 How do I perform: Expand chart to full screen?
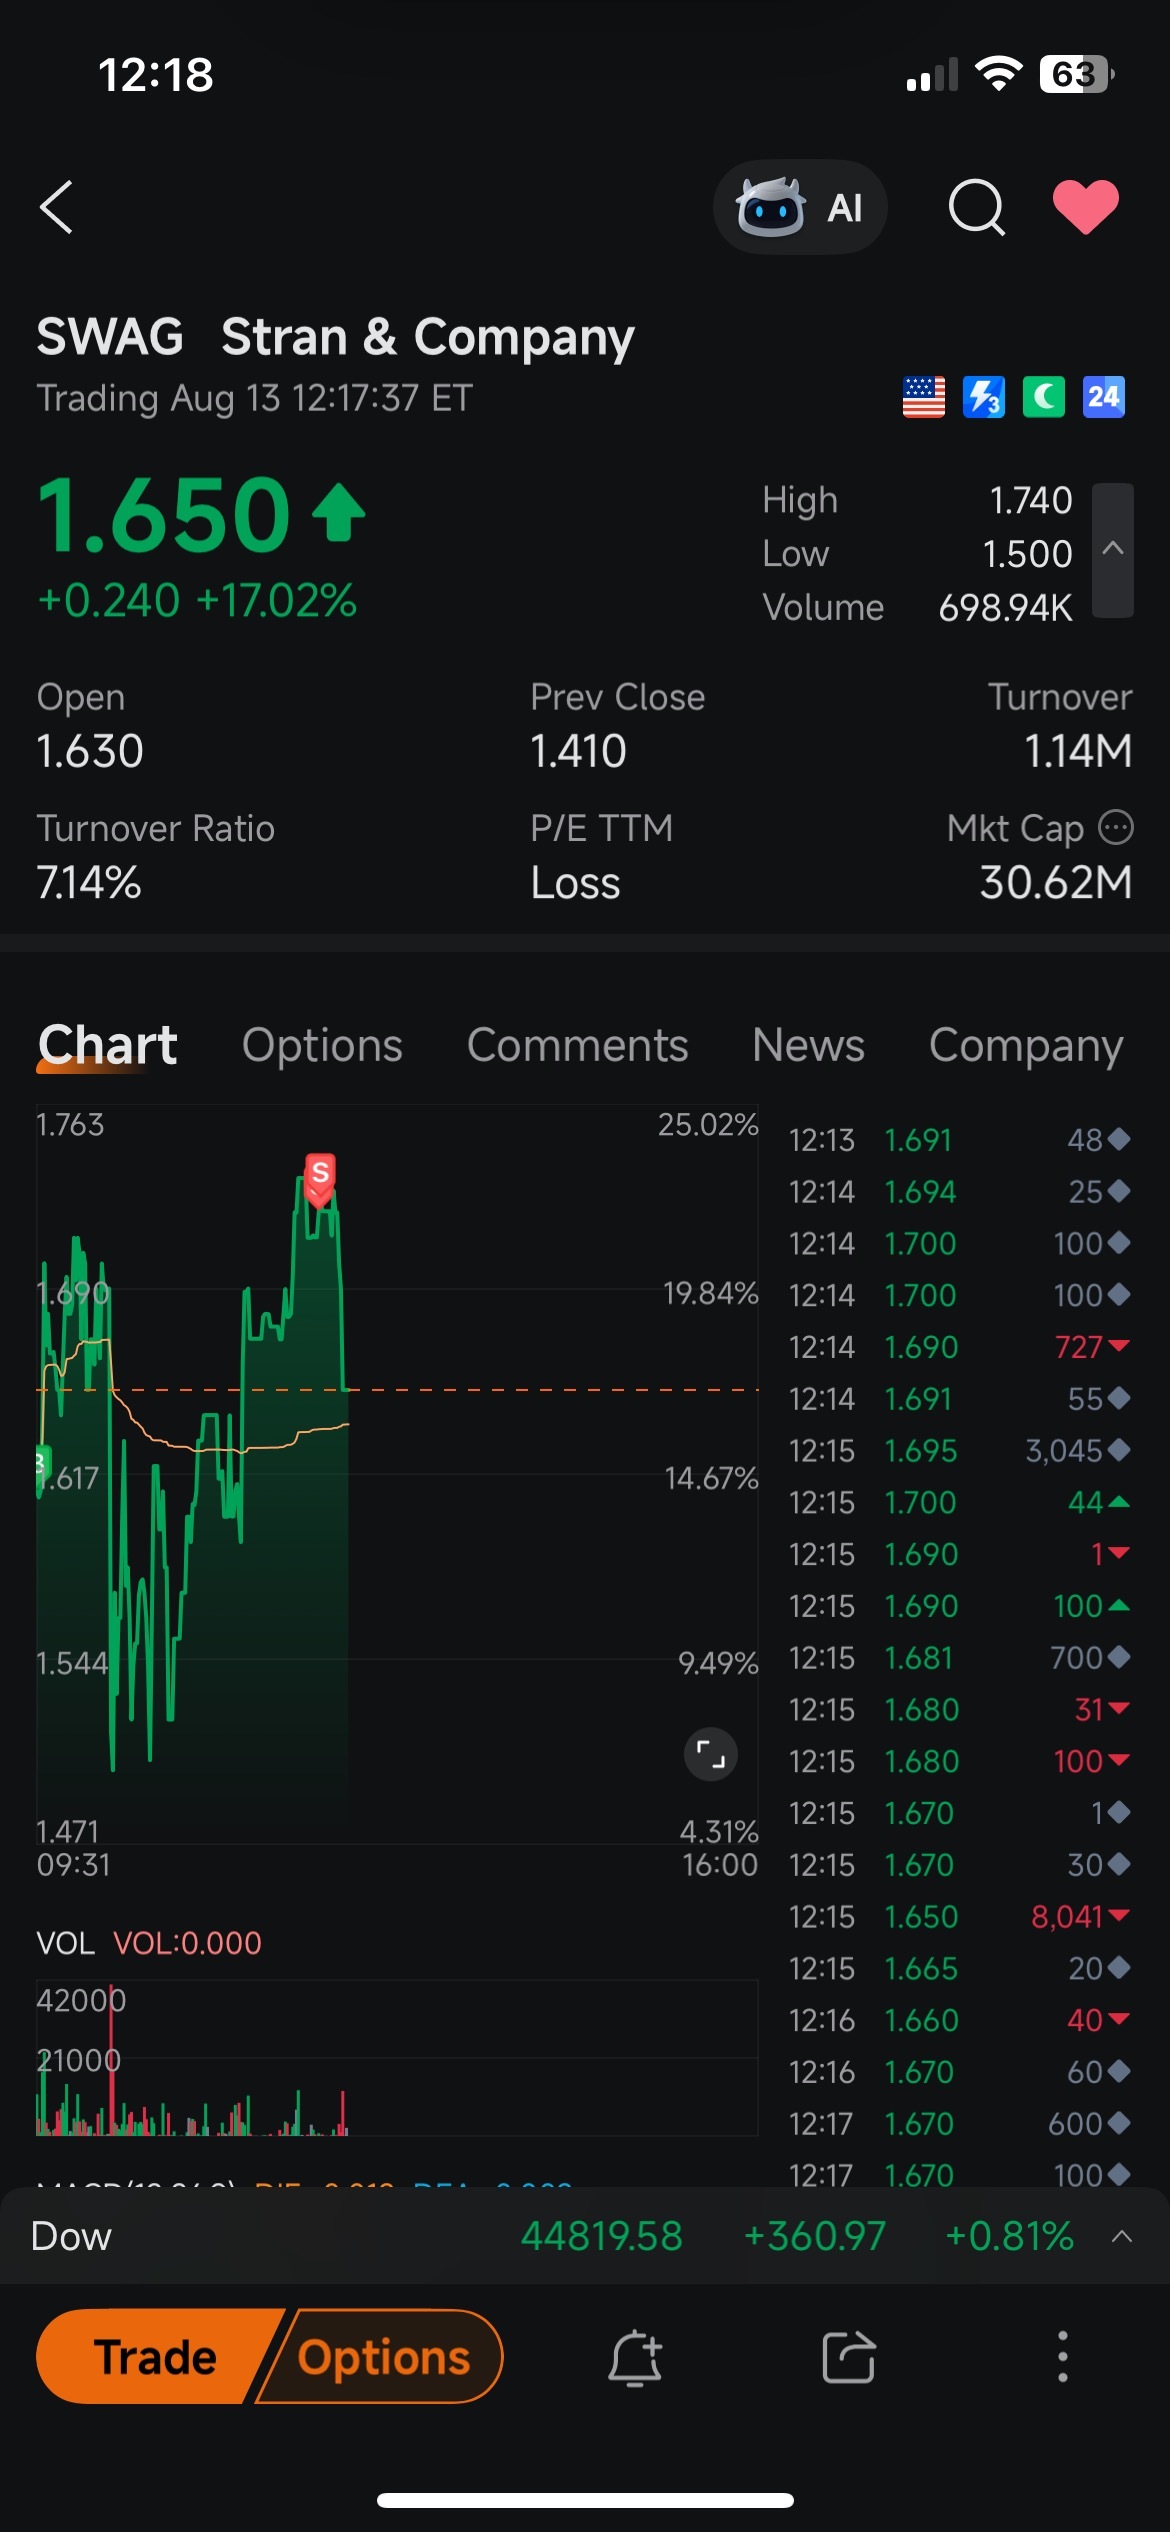pos(710,1754)
